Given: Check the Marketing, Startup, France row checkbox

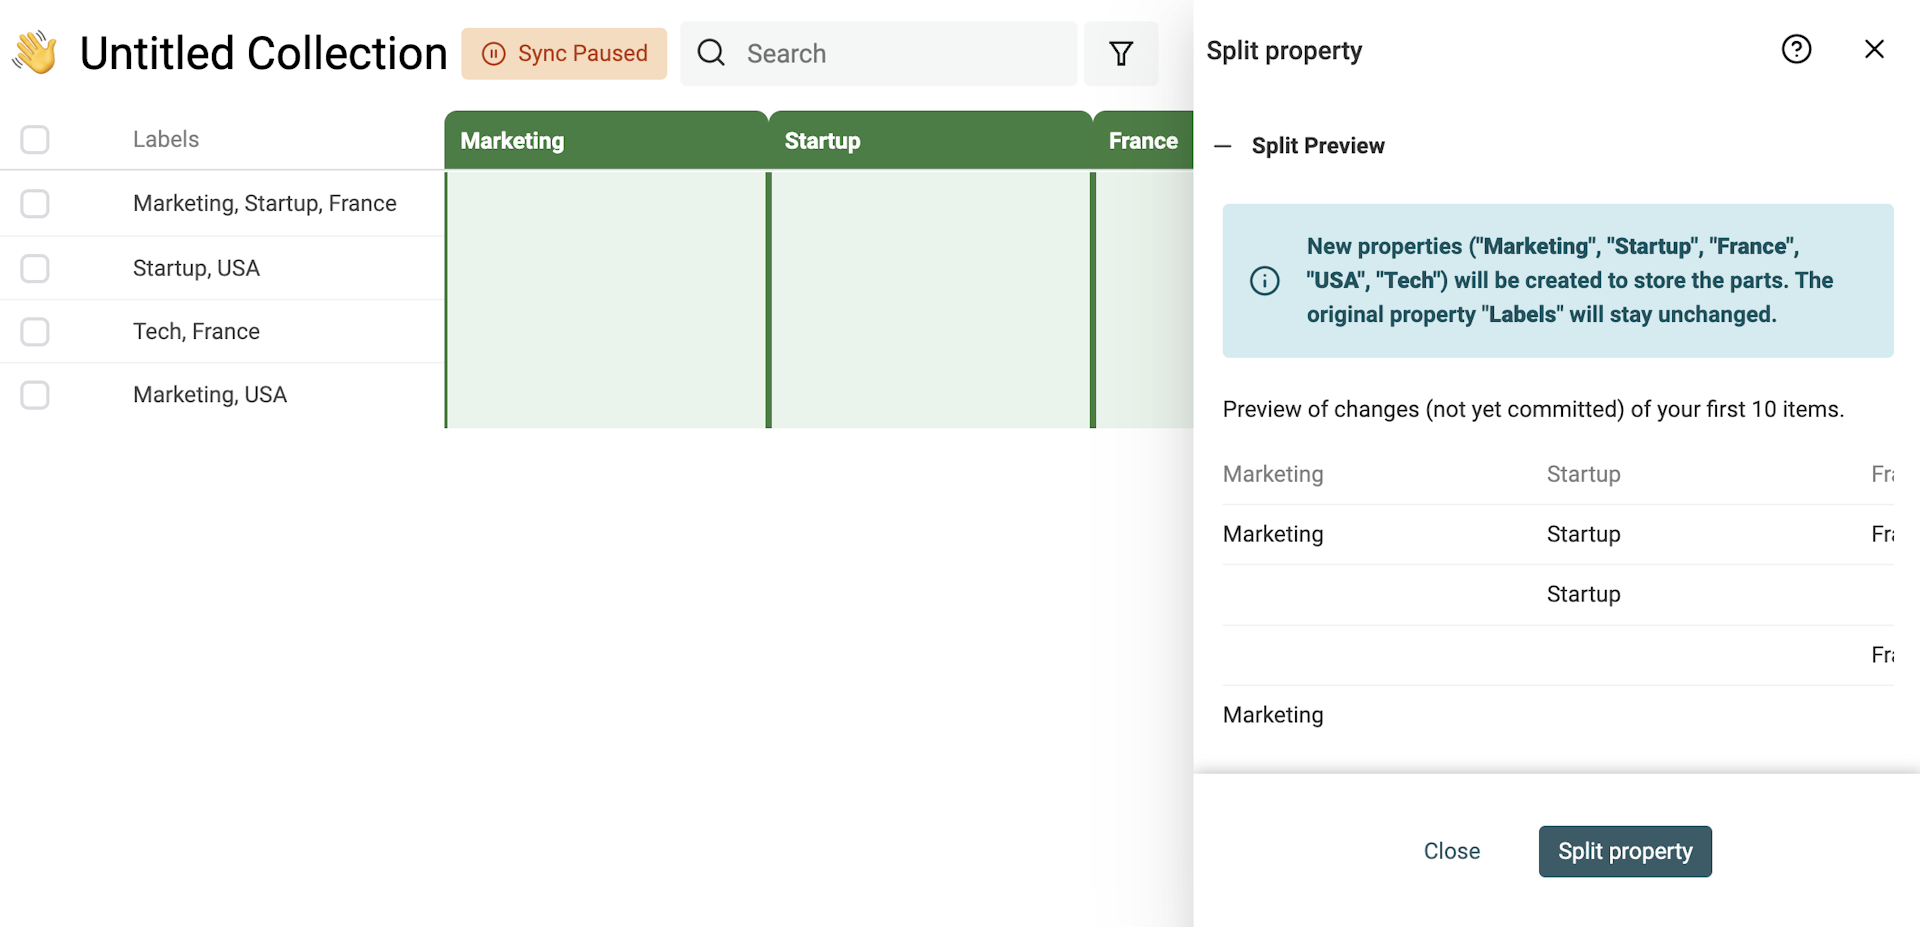Looking at the screenshot, I should pyautogui.click(x=35, y=204).
